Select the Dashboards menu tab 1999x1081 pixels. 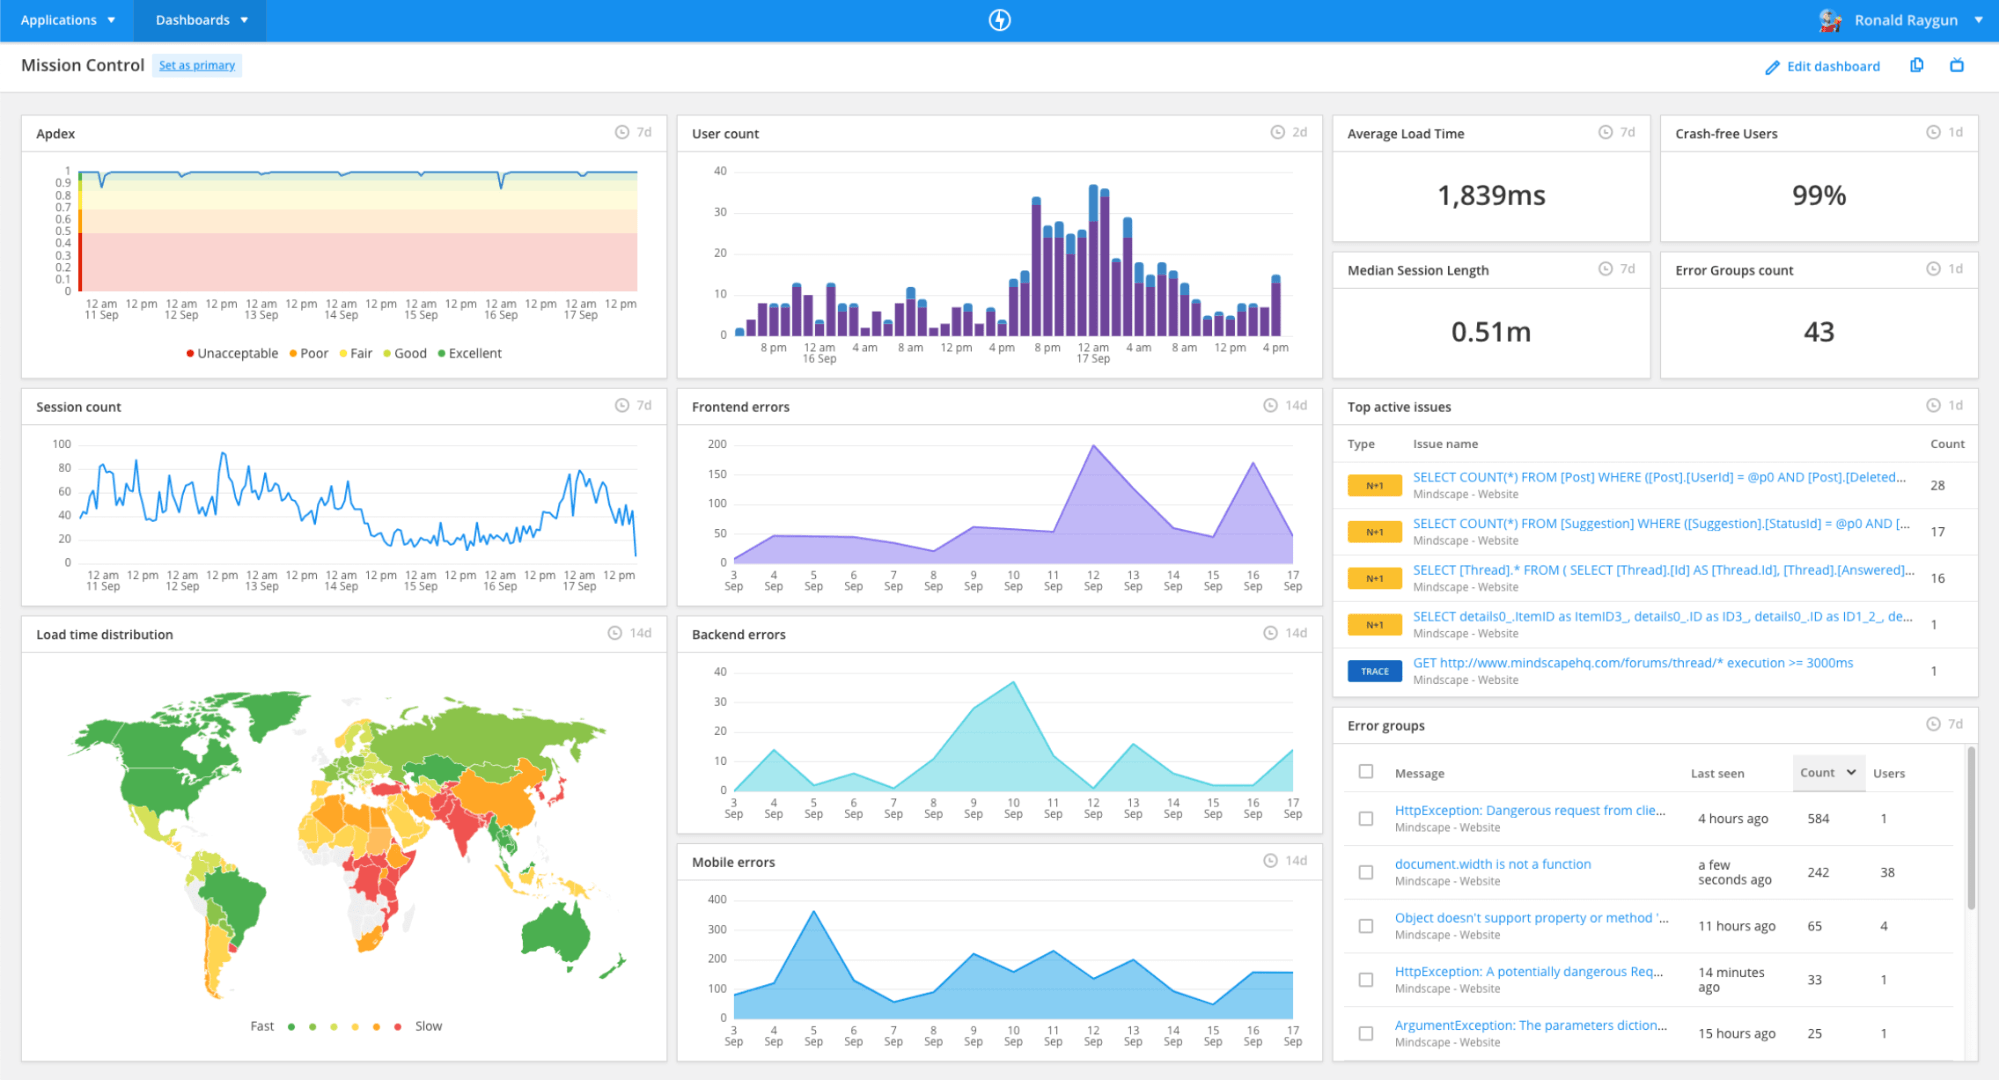[x=206, y=19]
